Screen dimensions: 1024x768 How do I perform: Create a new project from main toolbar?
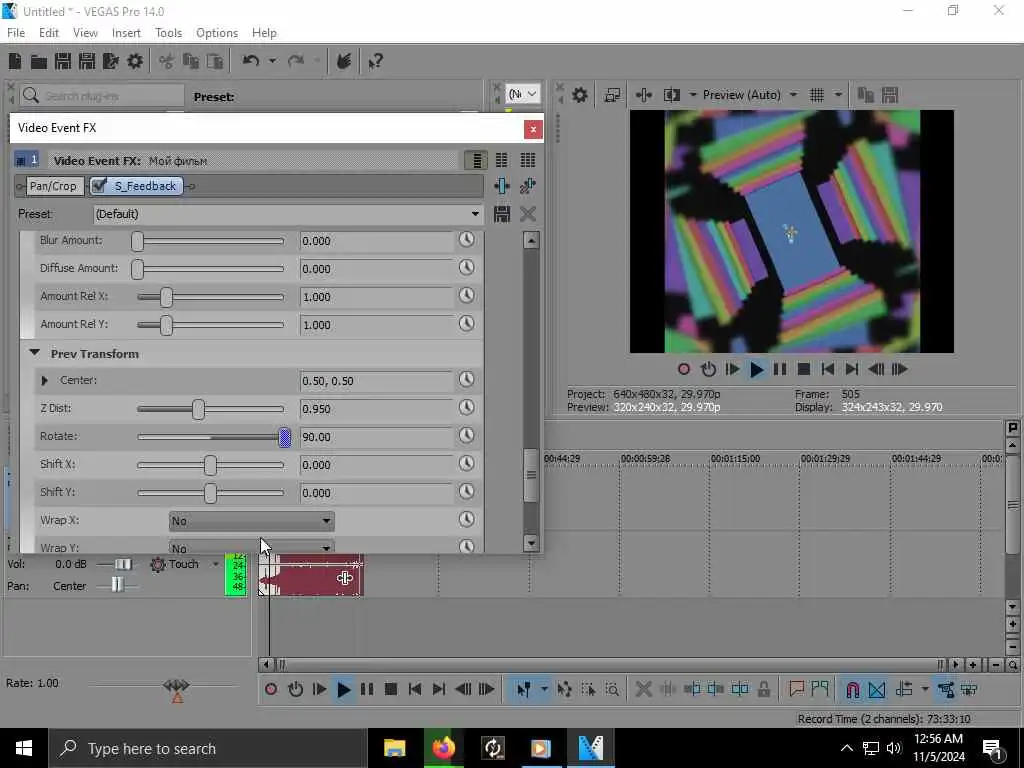pyautogui.click(x=14, y=61)
